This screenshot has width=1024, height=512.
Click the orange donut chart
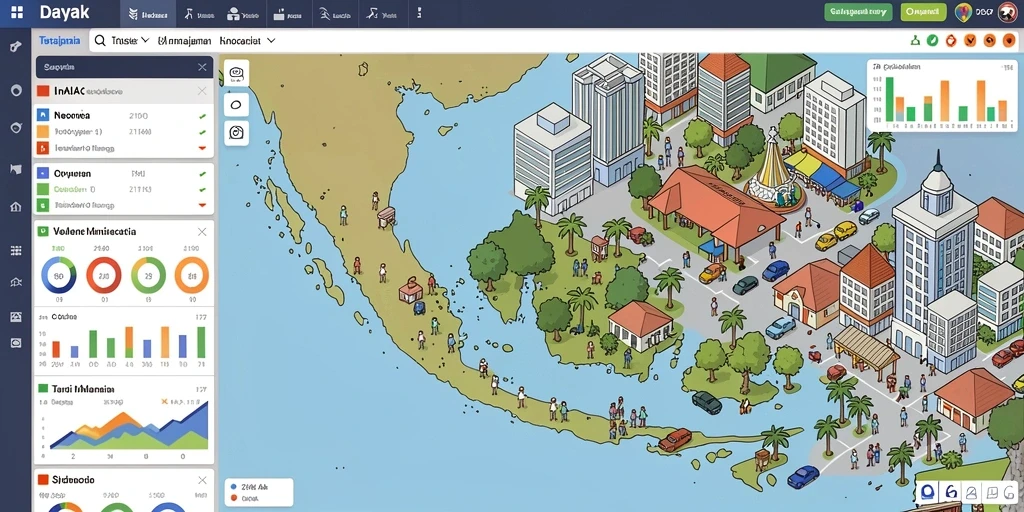(192, 275)
